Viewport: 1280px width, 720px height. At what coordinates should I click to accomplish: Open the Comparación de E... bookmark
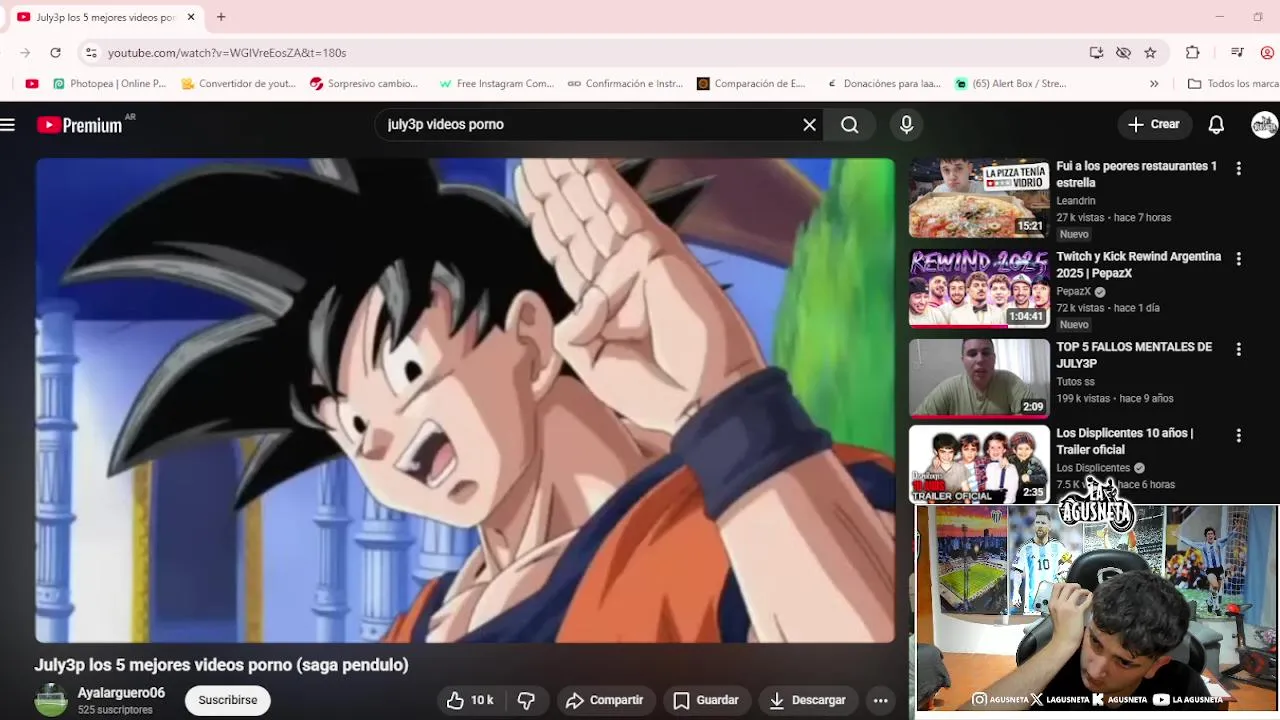[751, 84]
